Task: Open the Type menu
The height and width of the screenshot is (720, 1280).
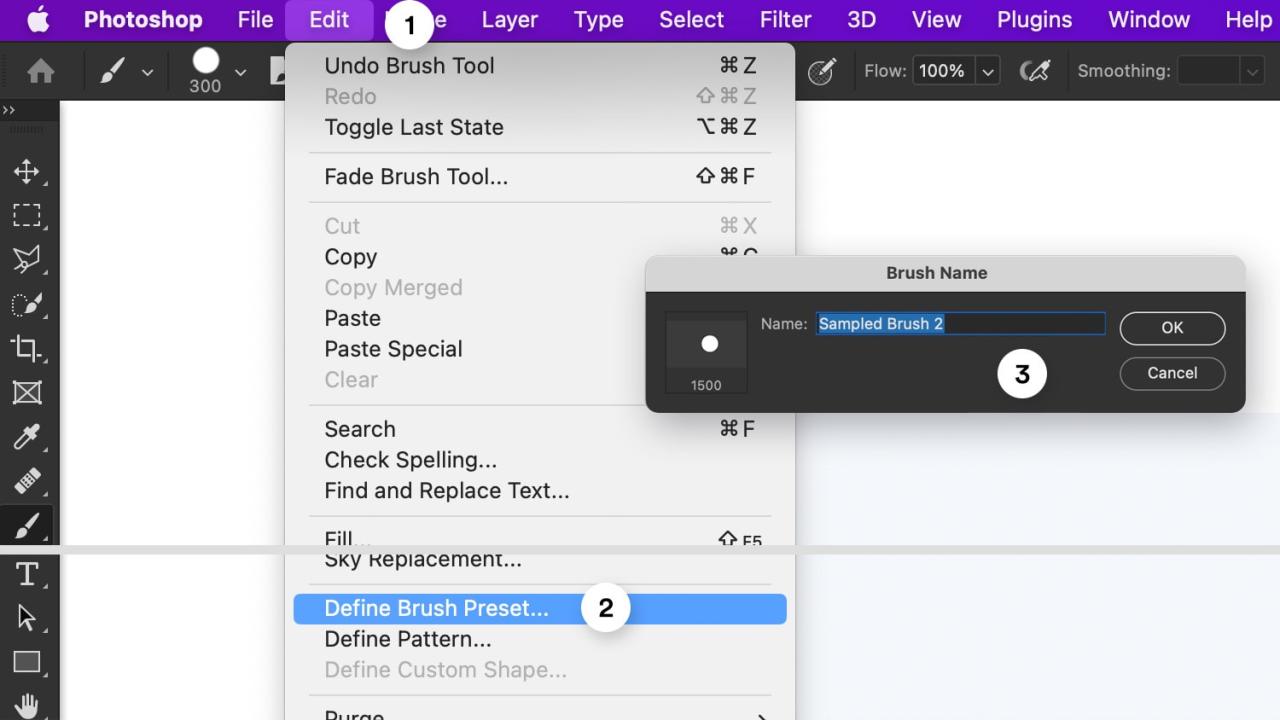Action: click(599, 19)
